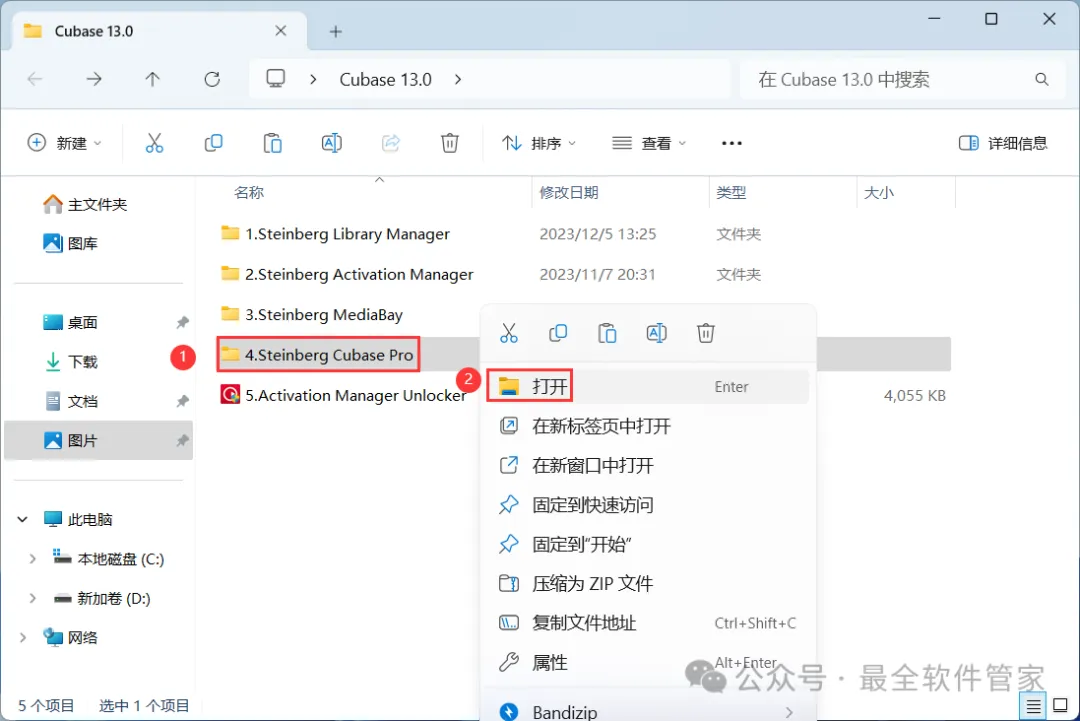Click the Rename icon in the toolbar
The width and height of the screenshot is (1080, 721).
click(x=331, y=143)
